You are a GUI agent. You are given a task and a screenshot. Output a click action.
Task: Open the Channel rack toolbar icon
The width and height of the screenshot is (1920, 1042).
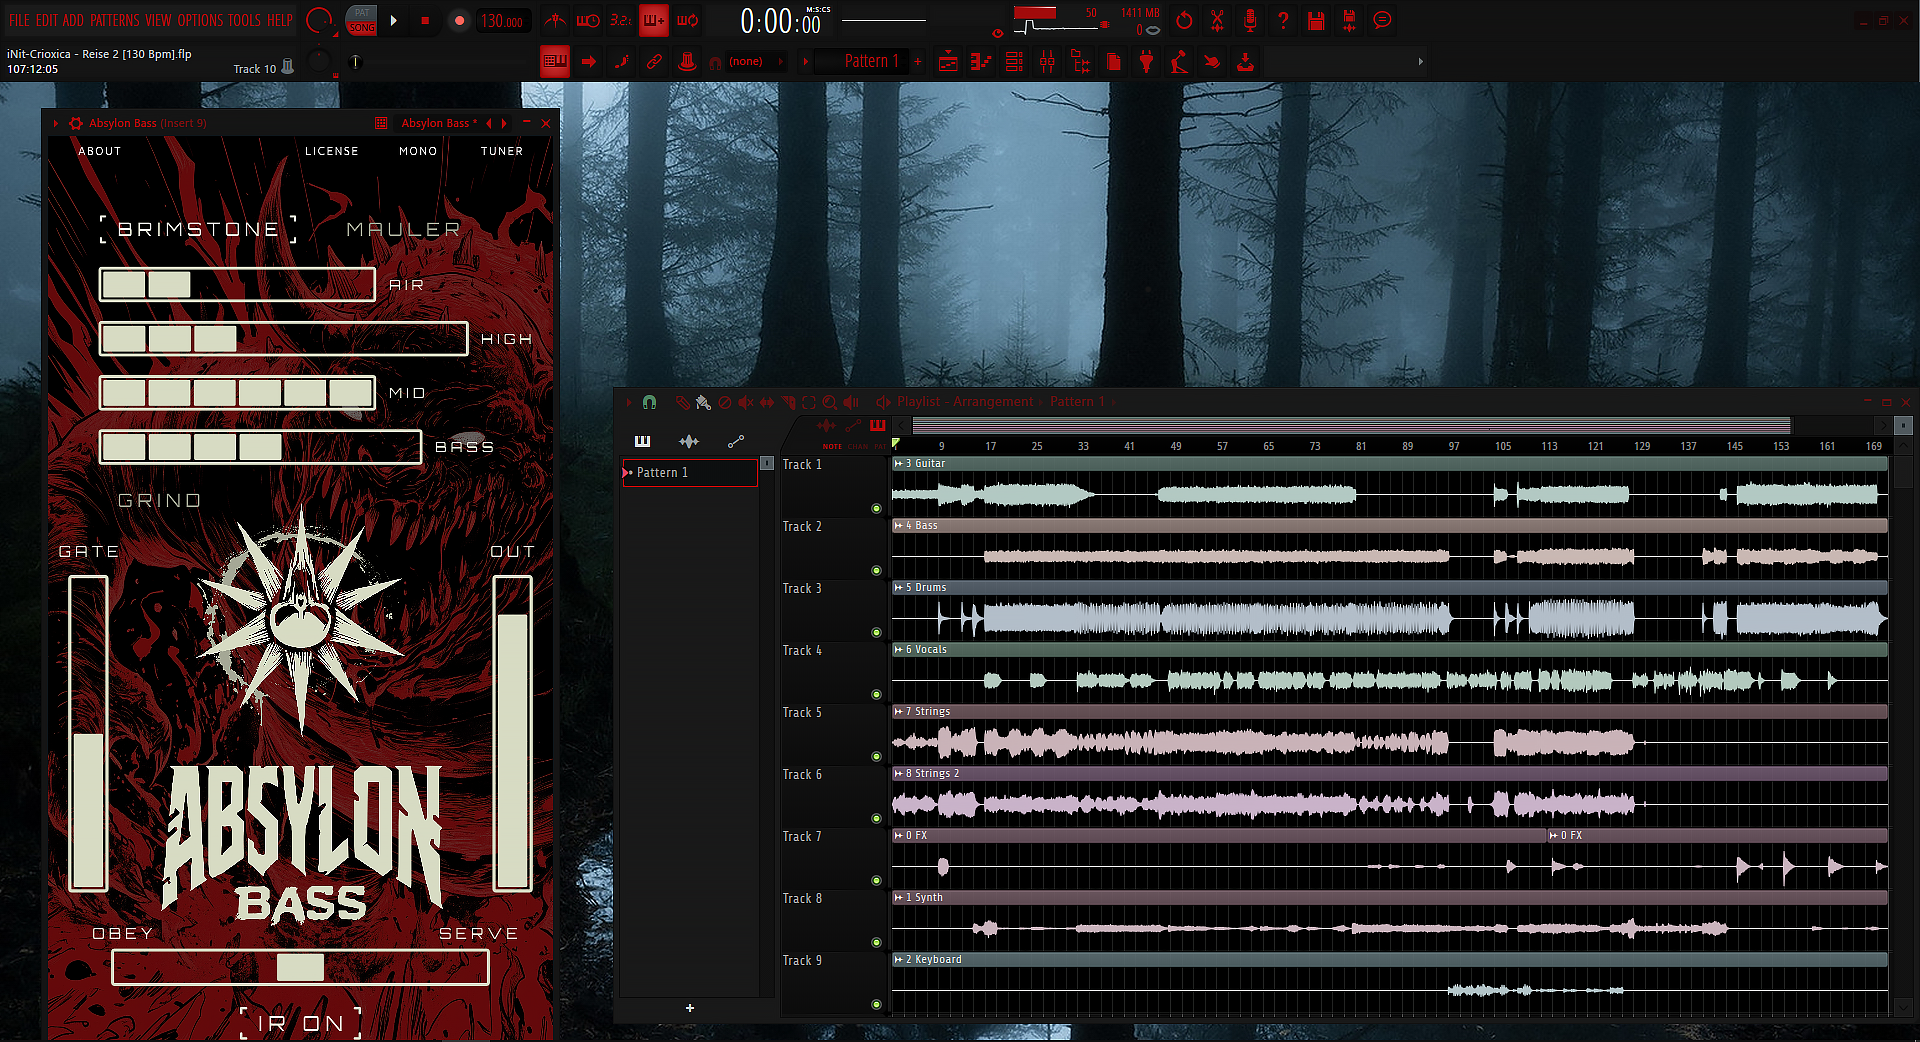coord(1014,62)
